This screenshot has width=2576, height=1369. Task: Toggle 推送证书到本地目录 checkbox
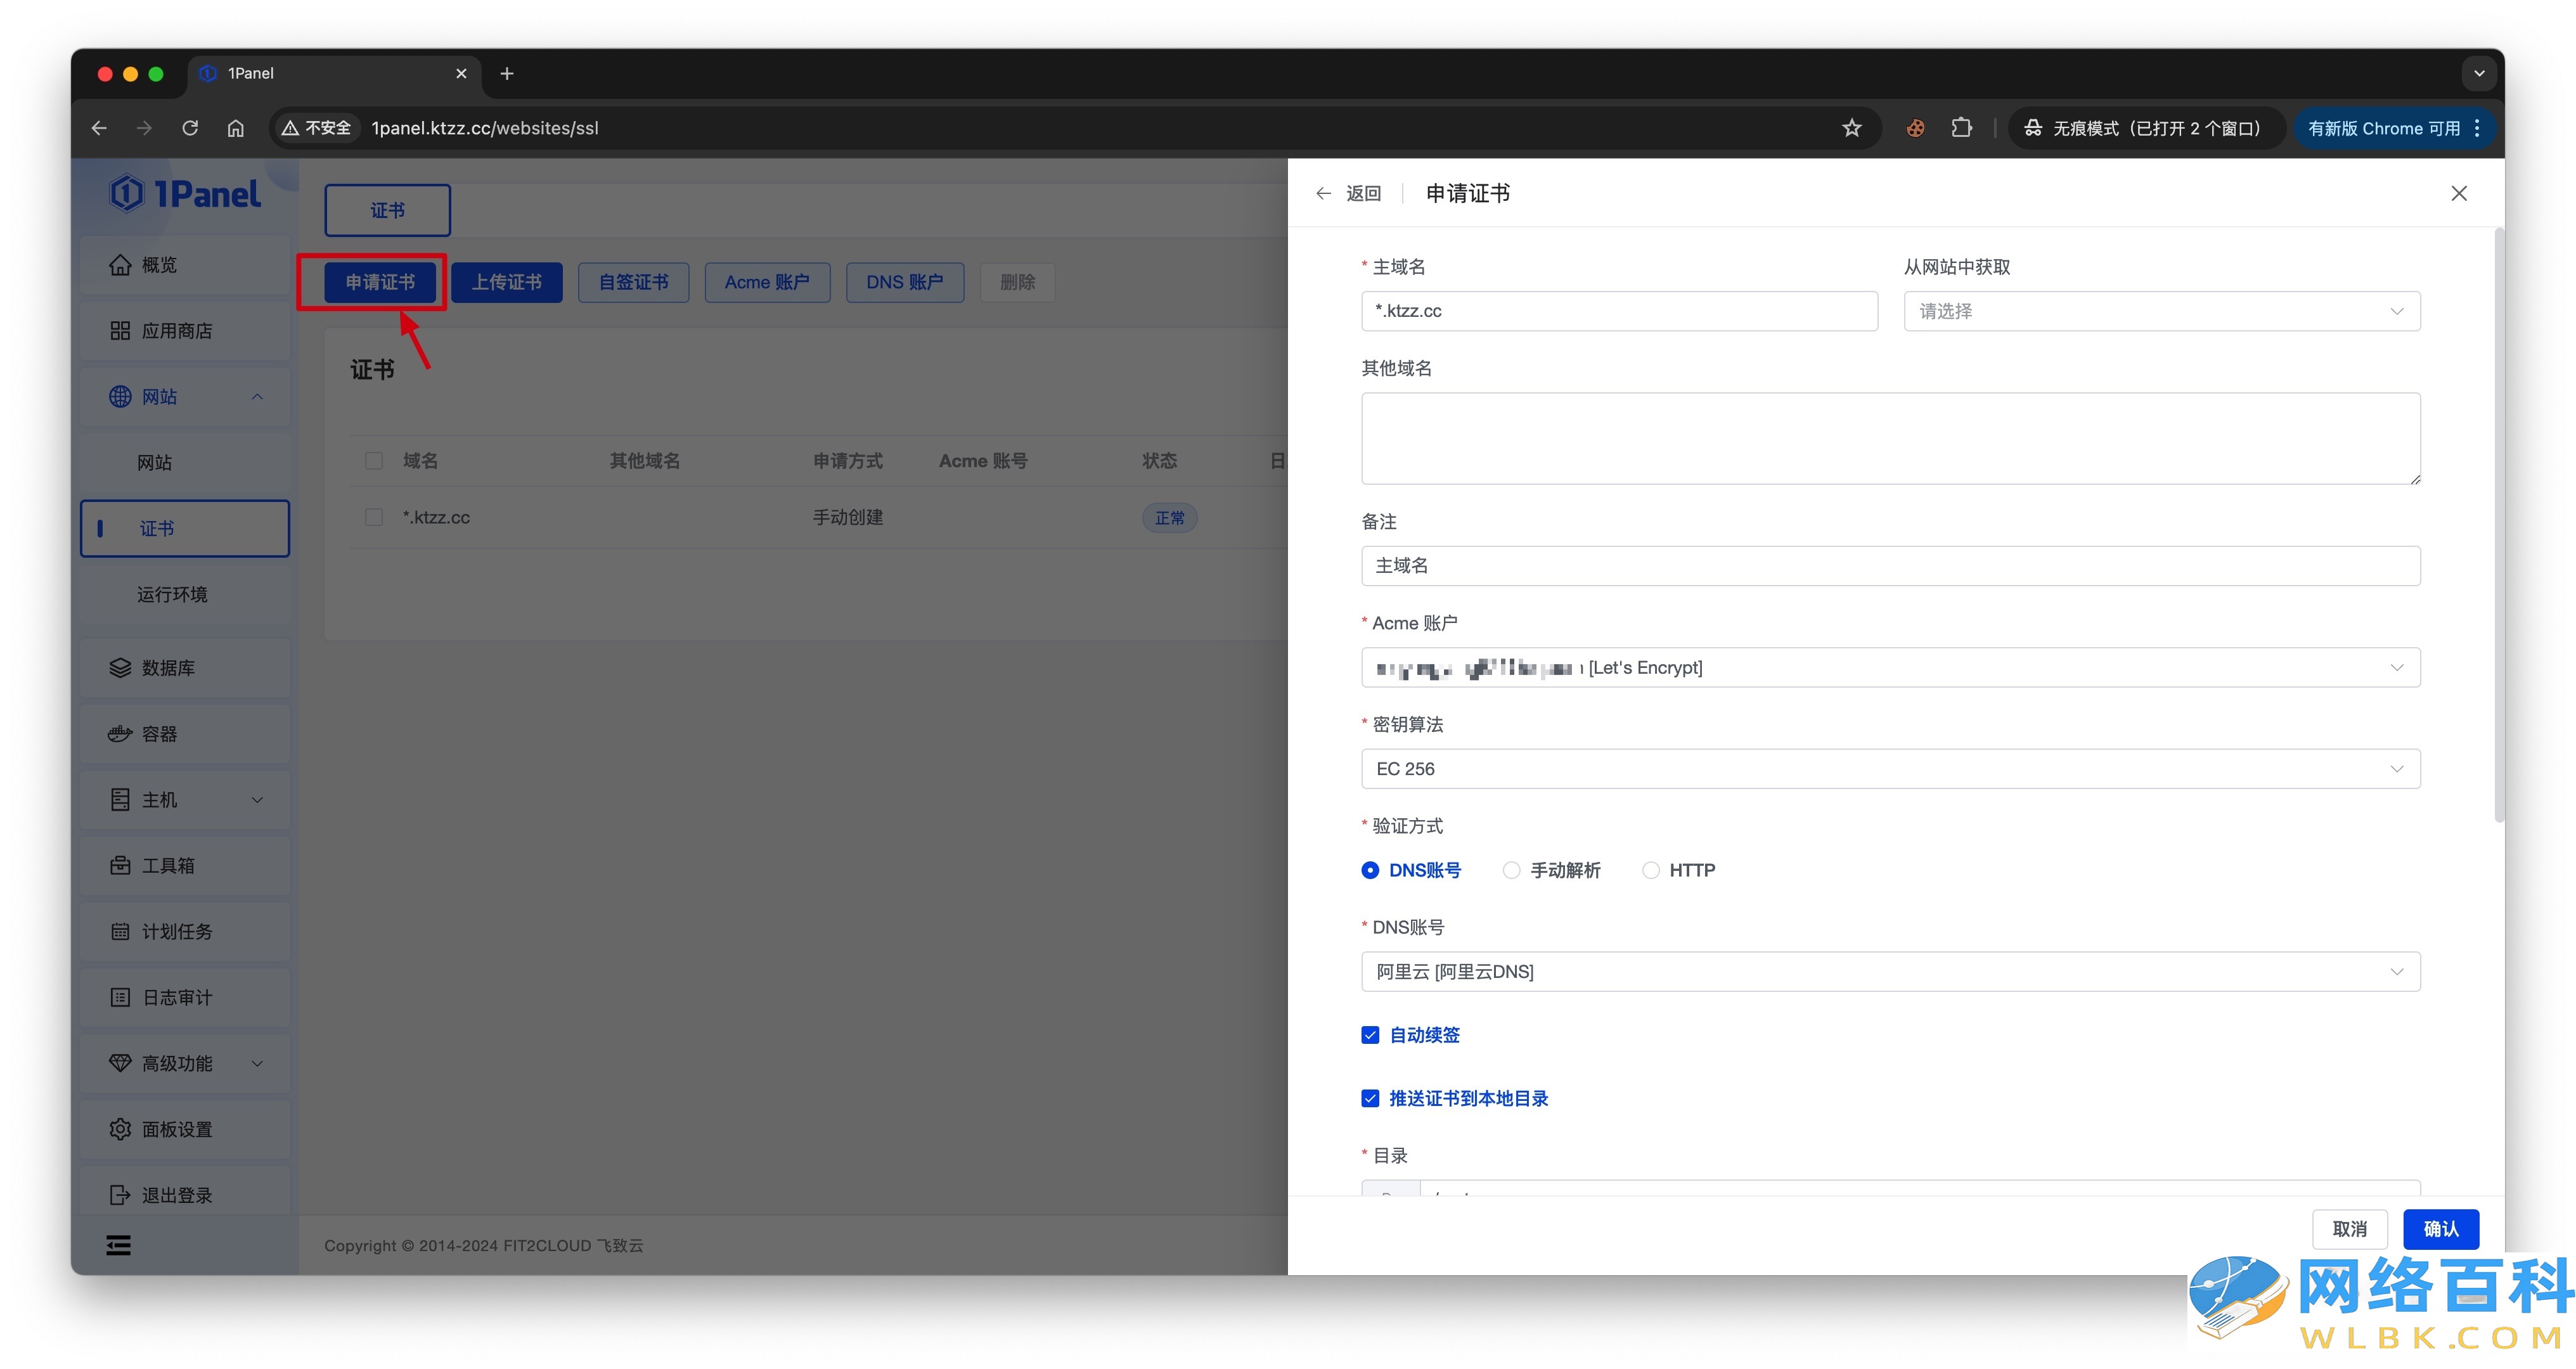[1370, 1099]
